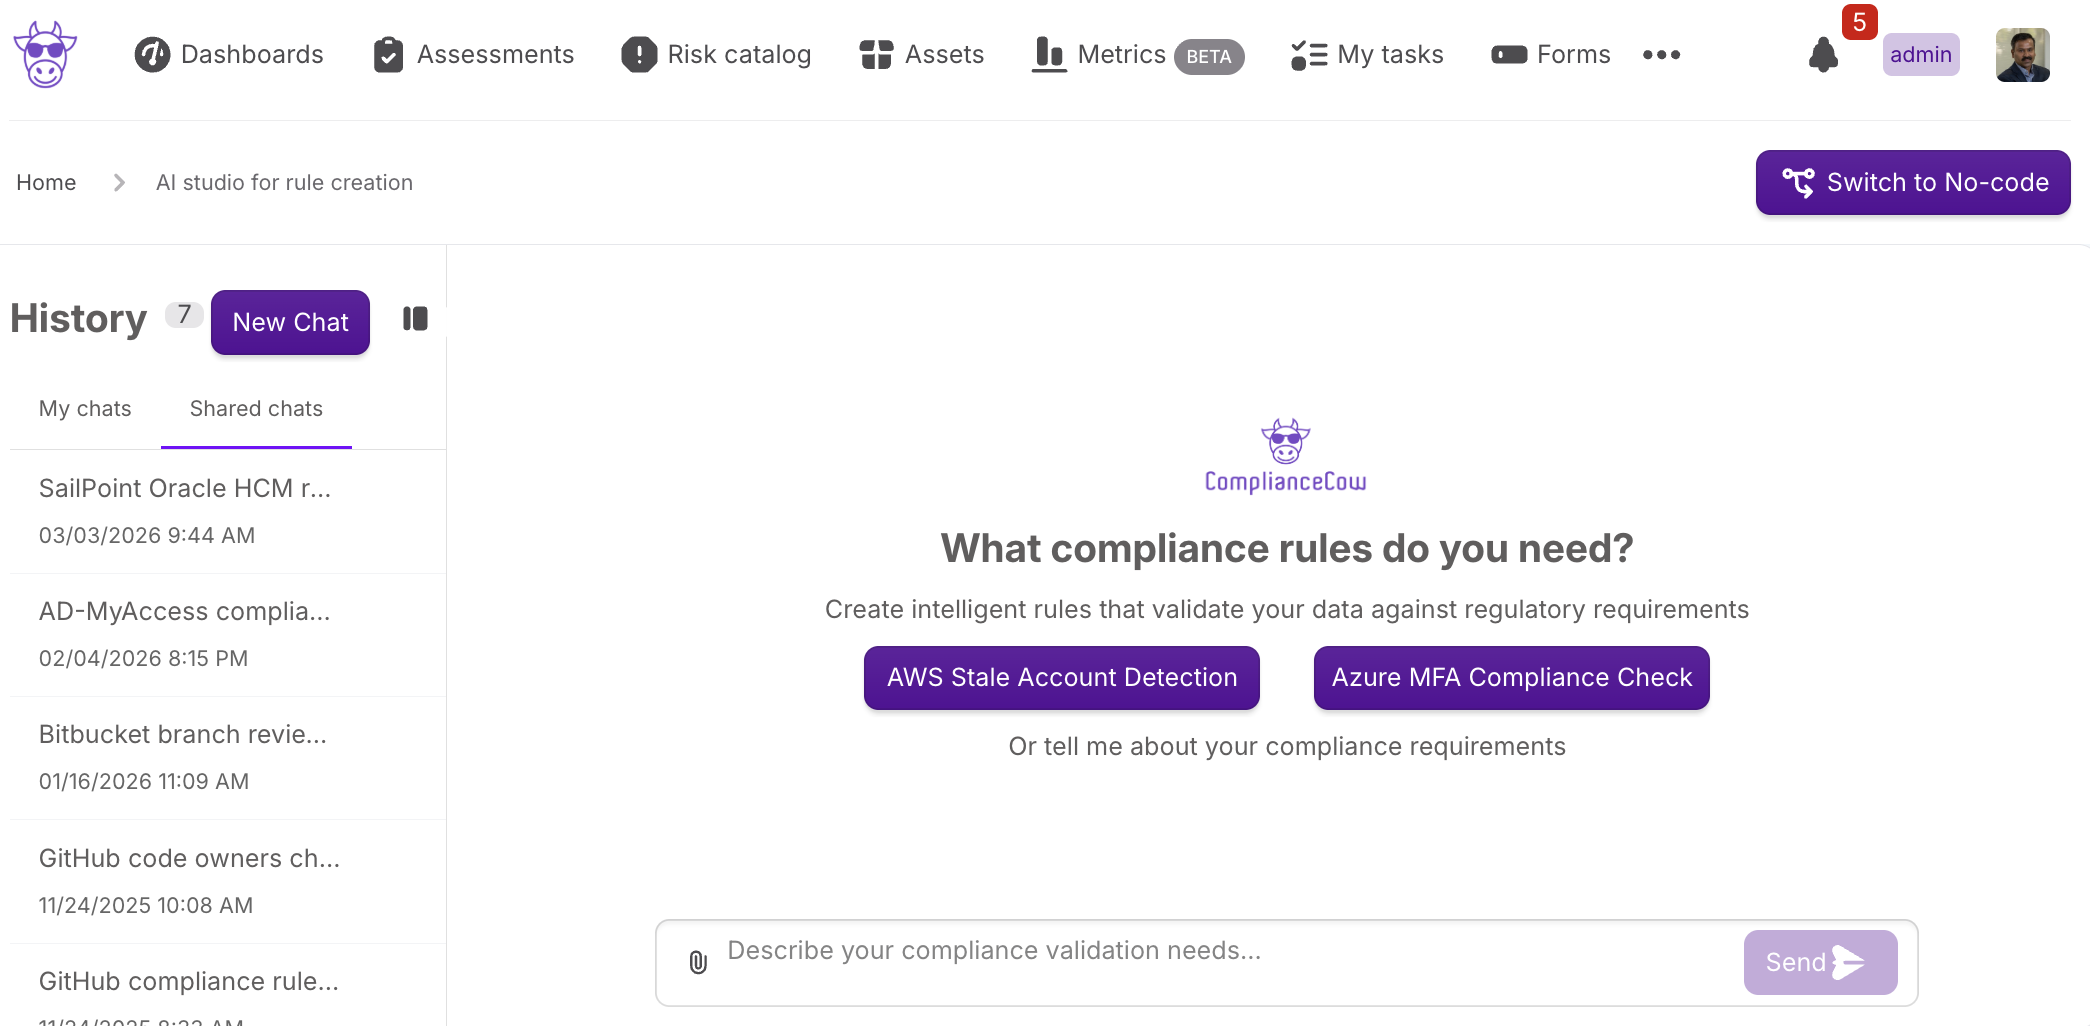Start a New Chat

pyautogui.click(x=290, y=322)
